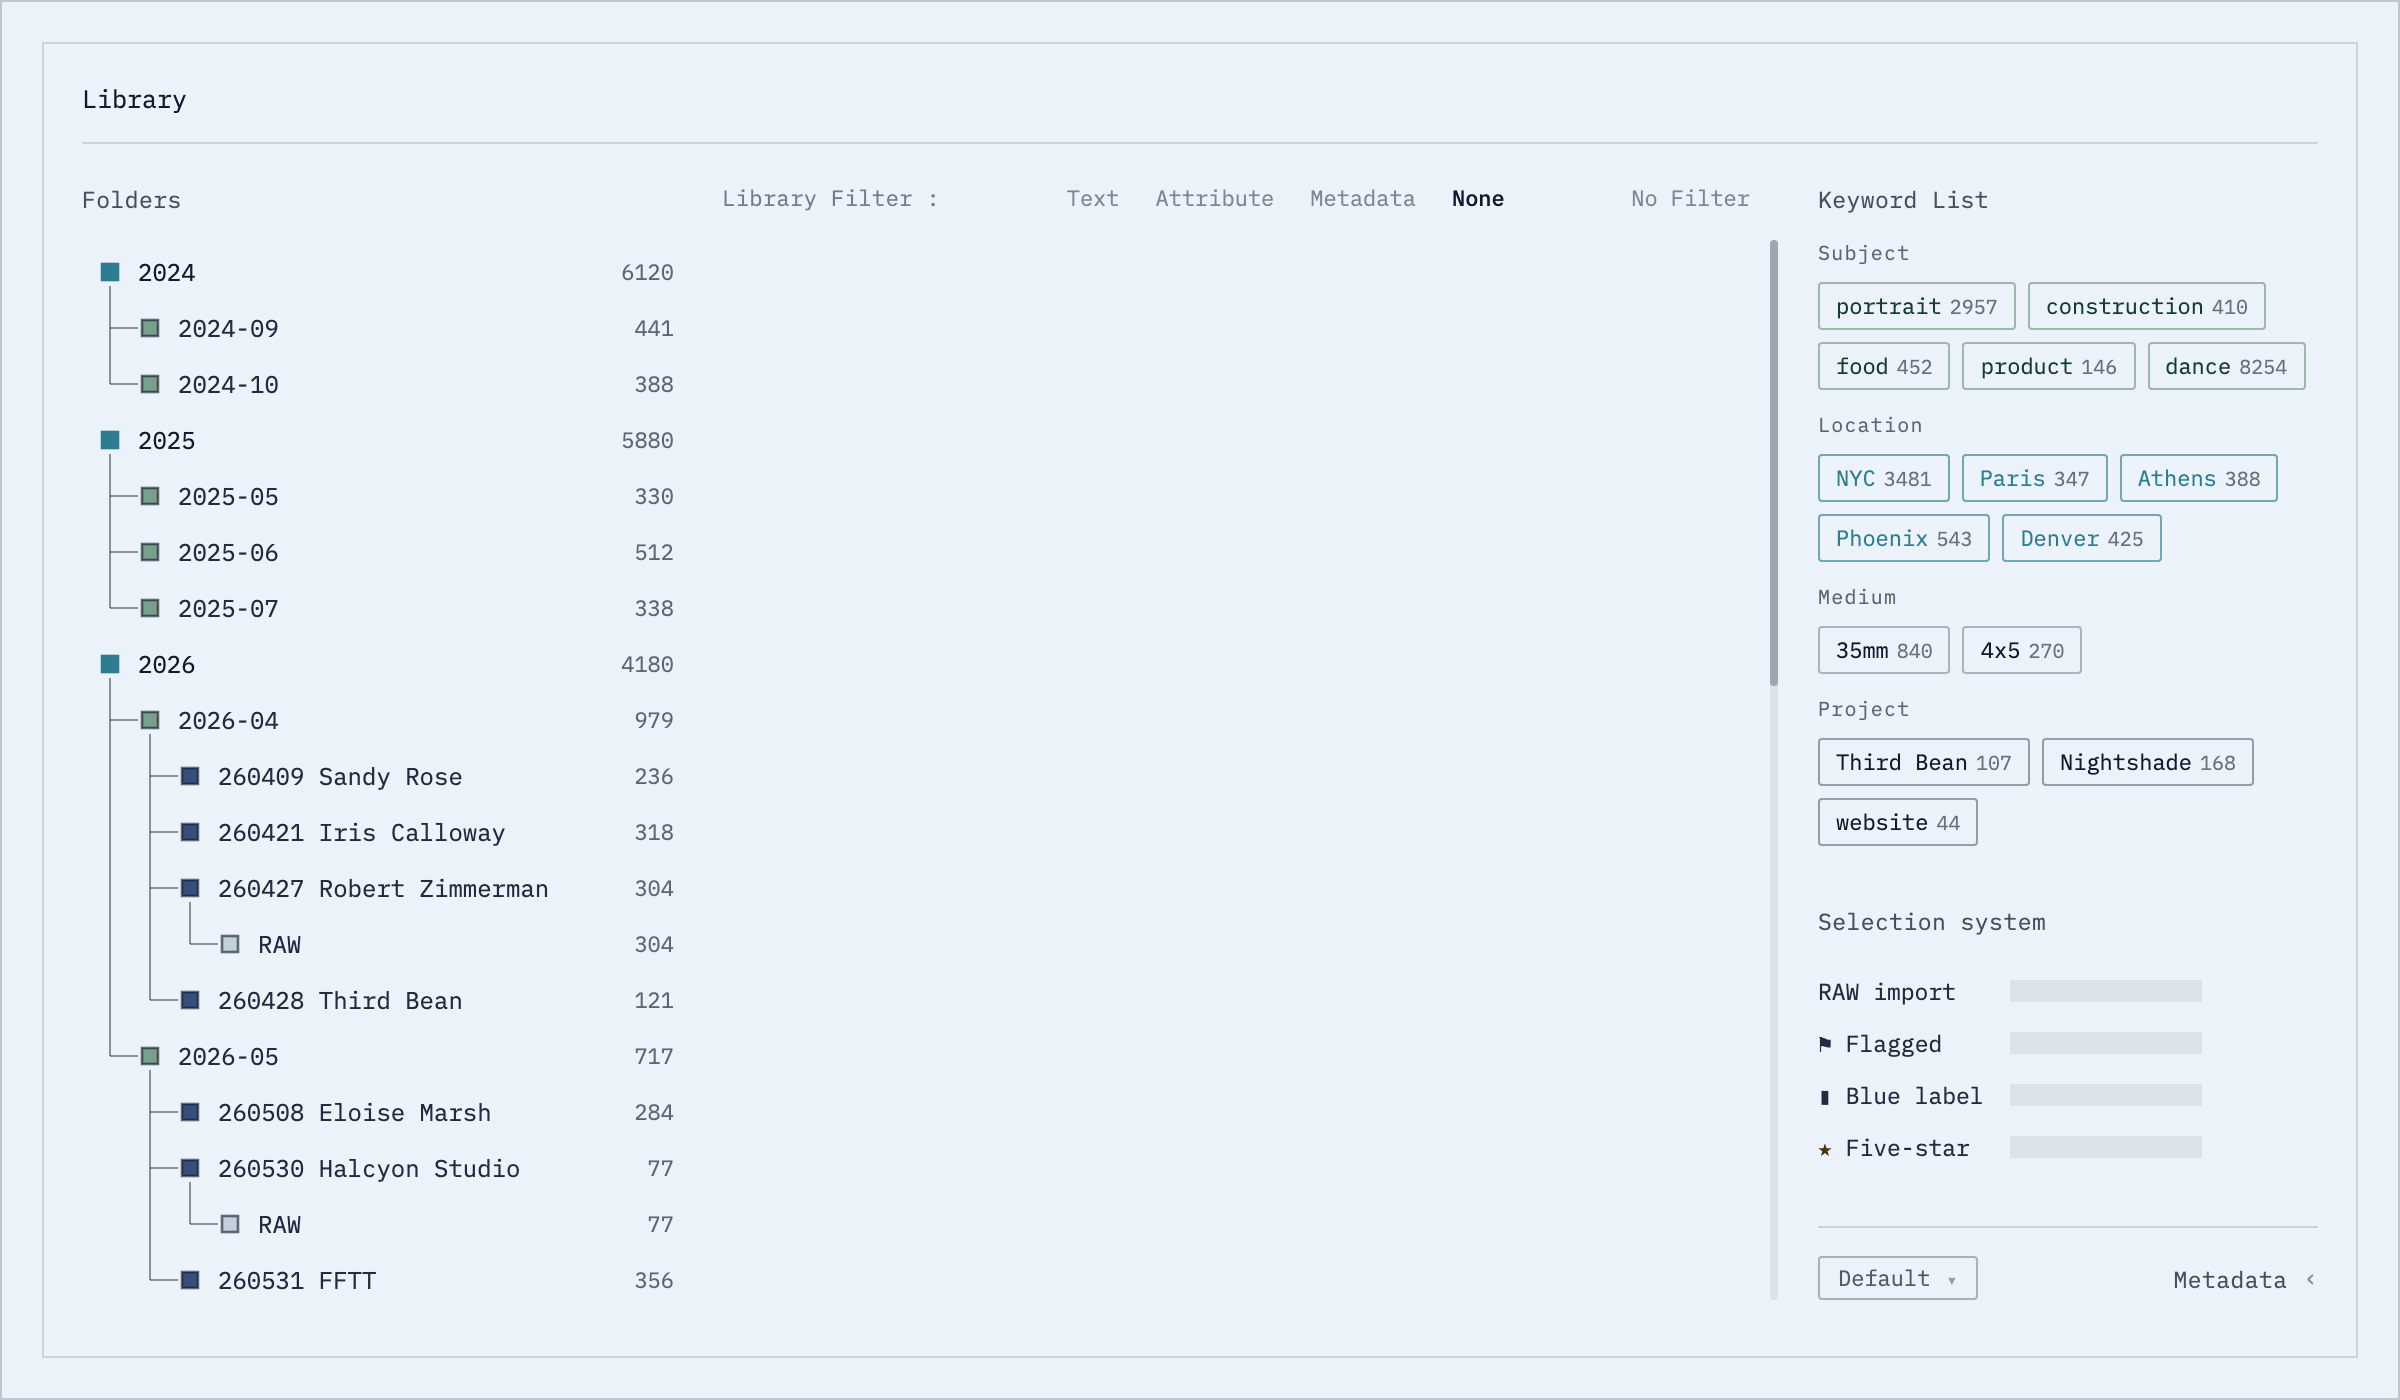
Task: Open the Default preset dropdown
Action: point(1898,1278)
